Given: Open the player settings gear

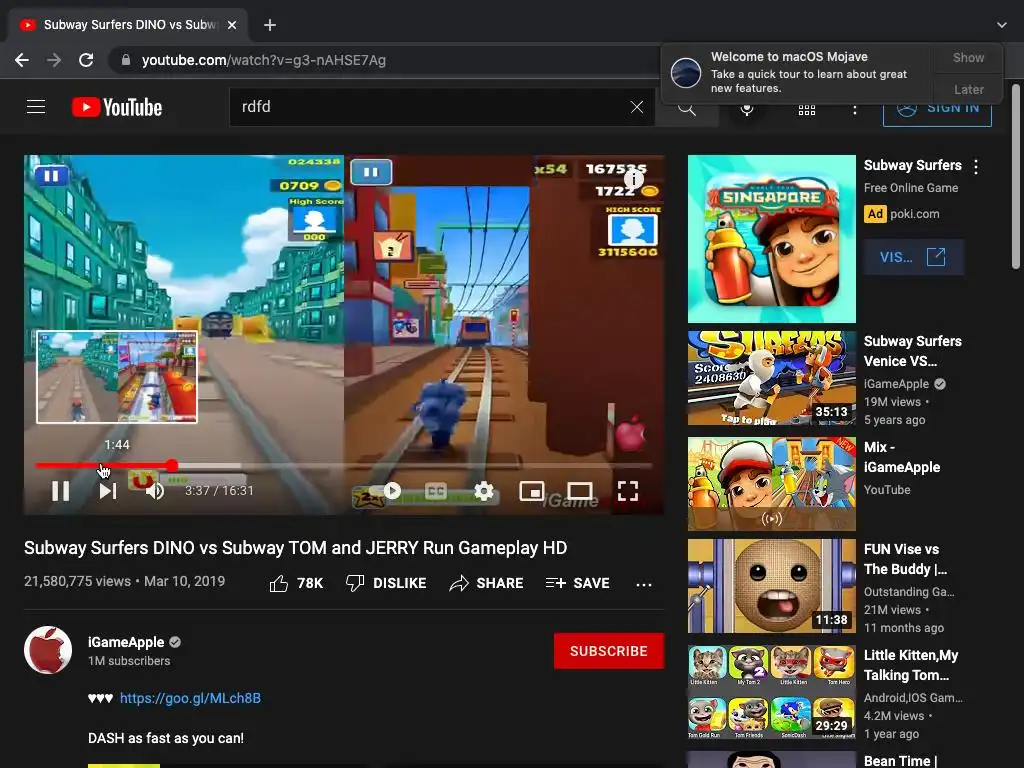Looking at the screenshot, I should (x=484, y=490).
